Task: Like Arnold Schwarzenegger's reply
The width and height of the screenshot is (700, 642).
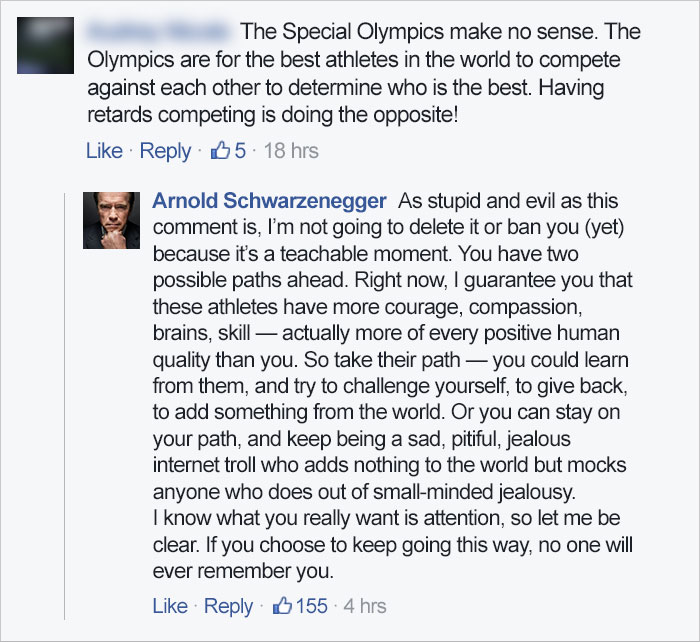Action: click(170, 606)
